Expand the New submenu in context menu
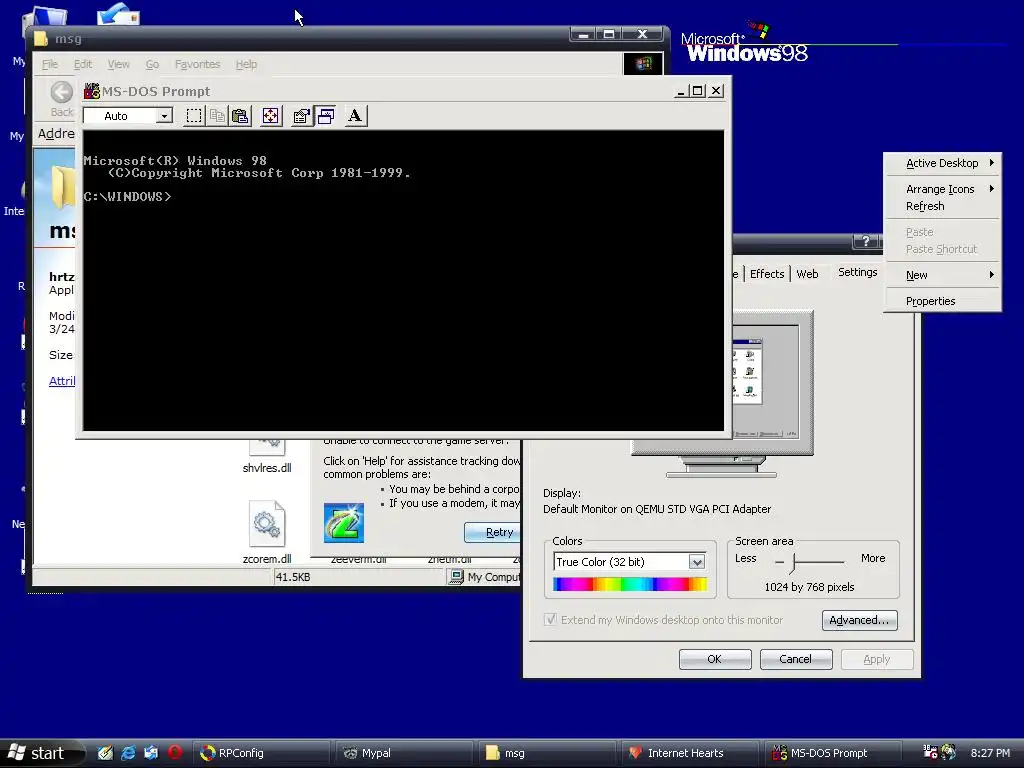The image size is (1024, 768). pos(942,275)
